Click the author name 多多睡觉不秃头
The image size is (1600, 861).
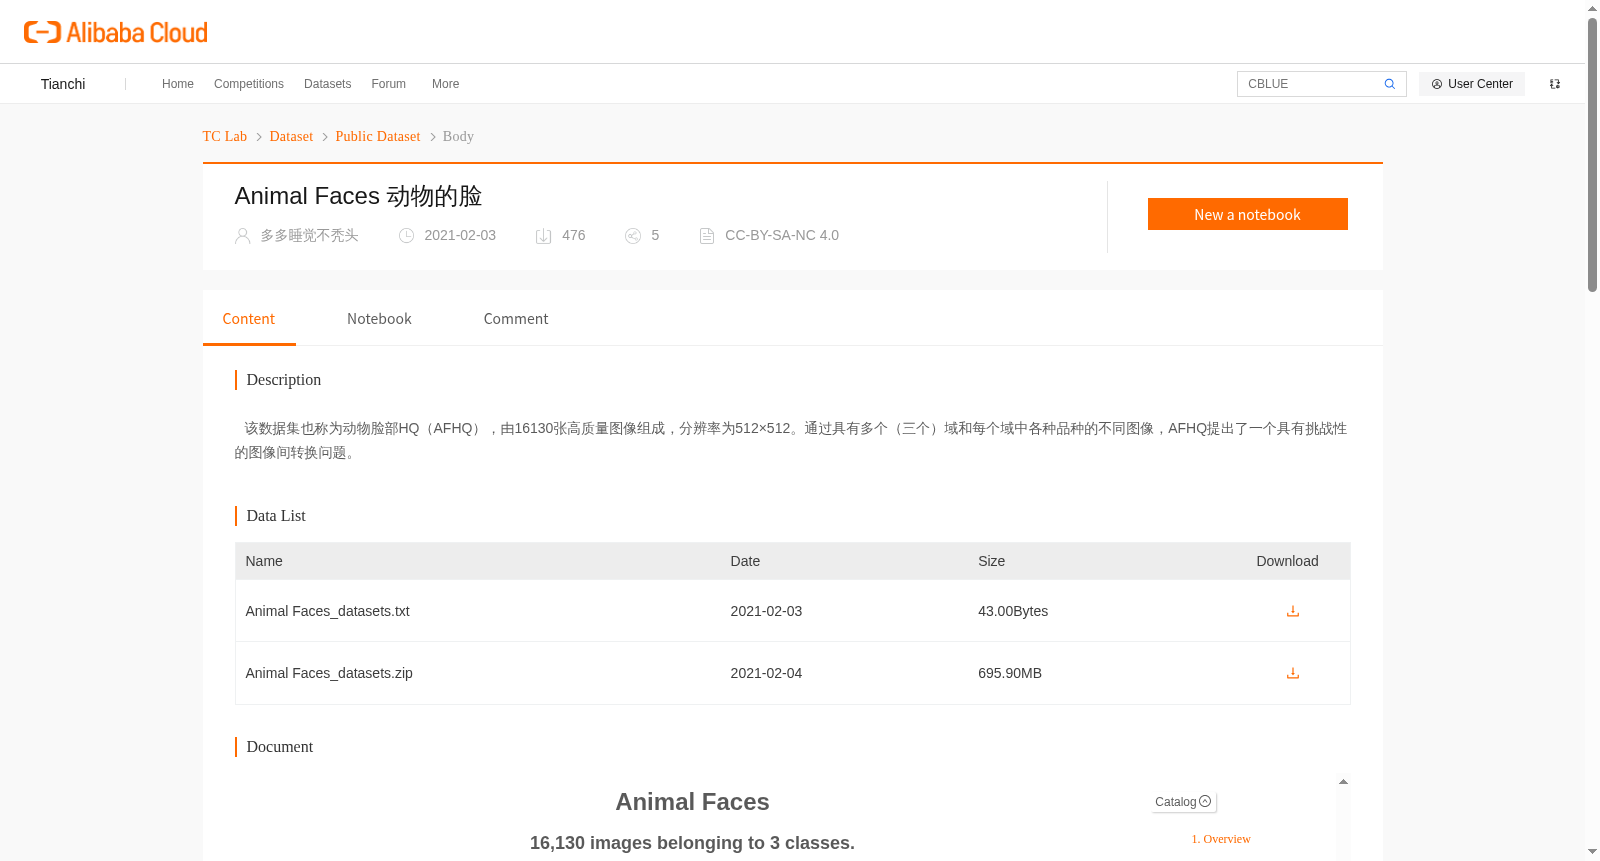click(309, 236)
